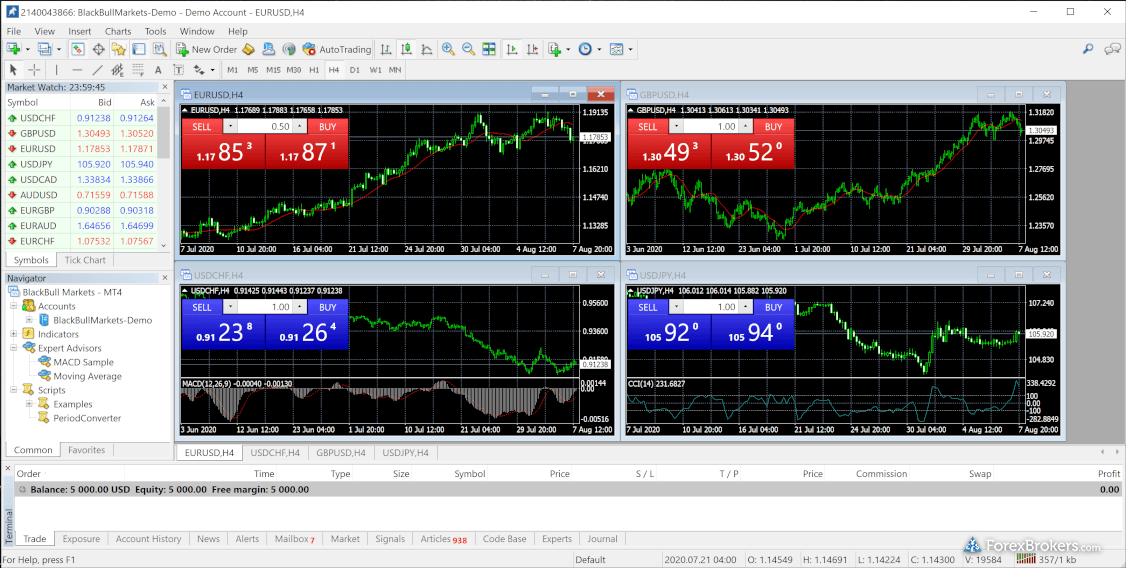Open the Profiles icon in the toolbar
1126x568 pixels.
click(45, 49)
